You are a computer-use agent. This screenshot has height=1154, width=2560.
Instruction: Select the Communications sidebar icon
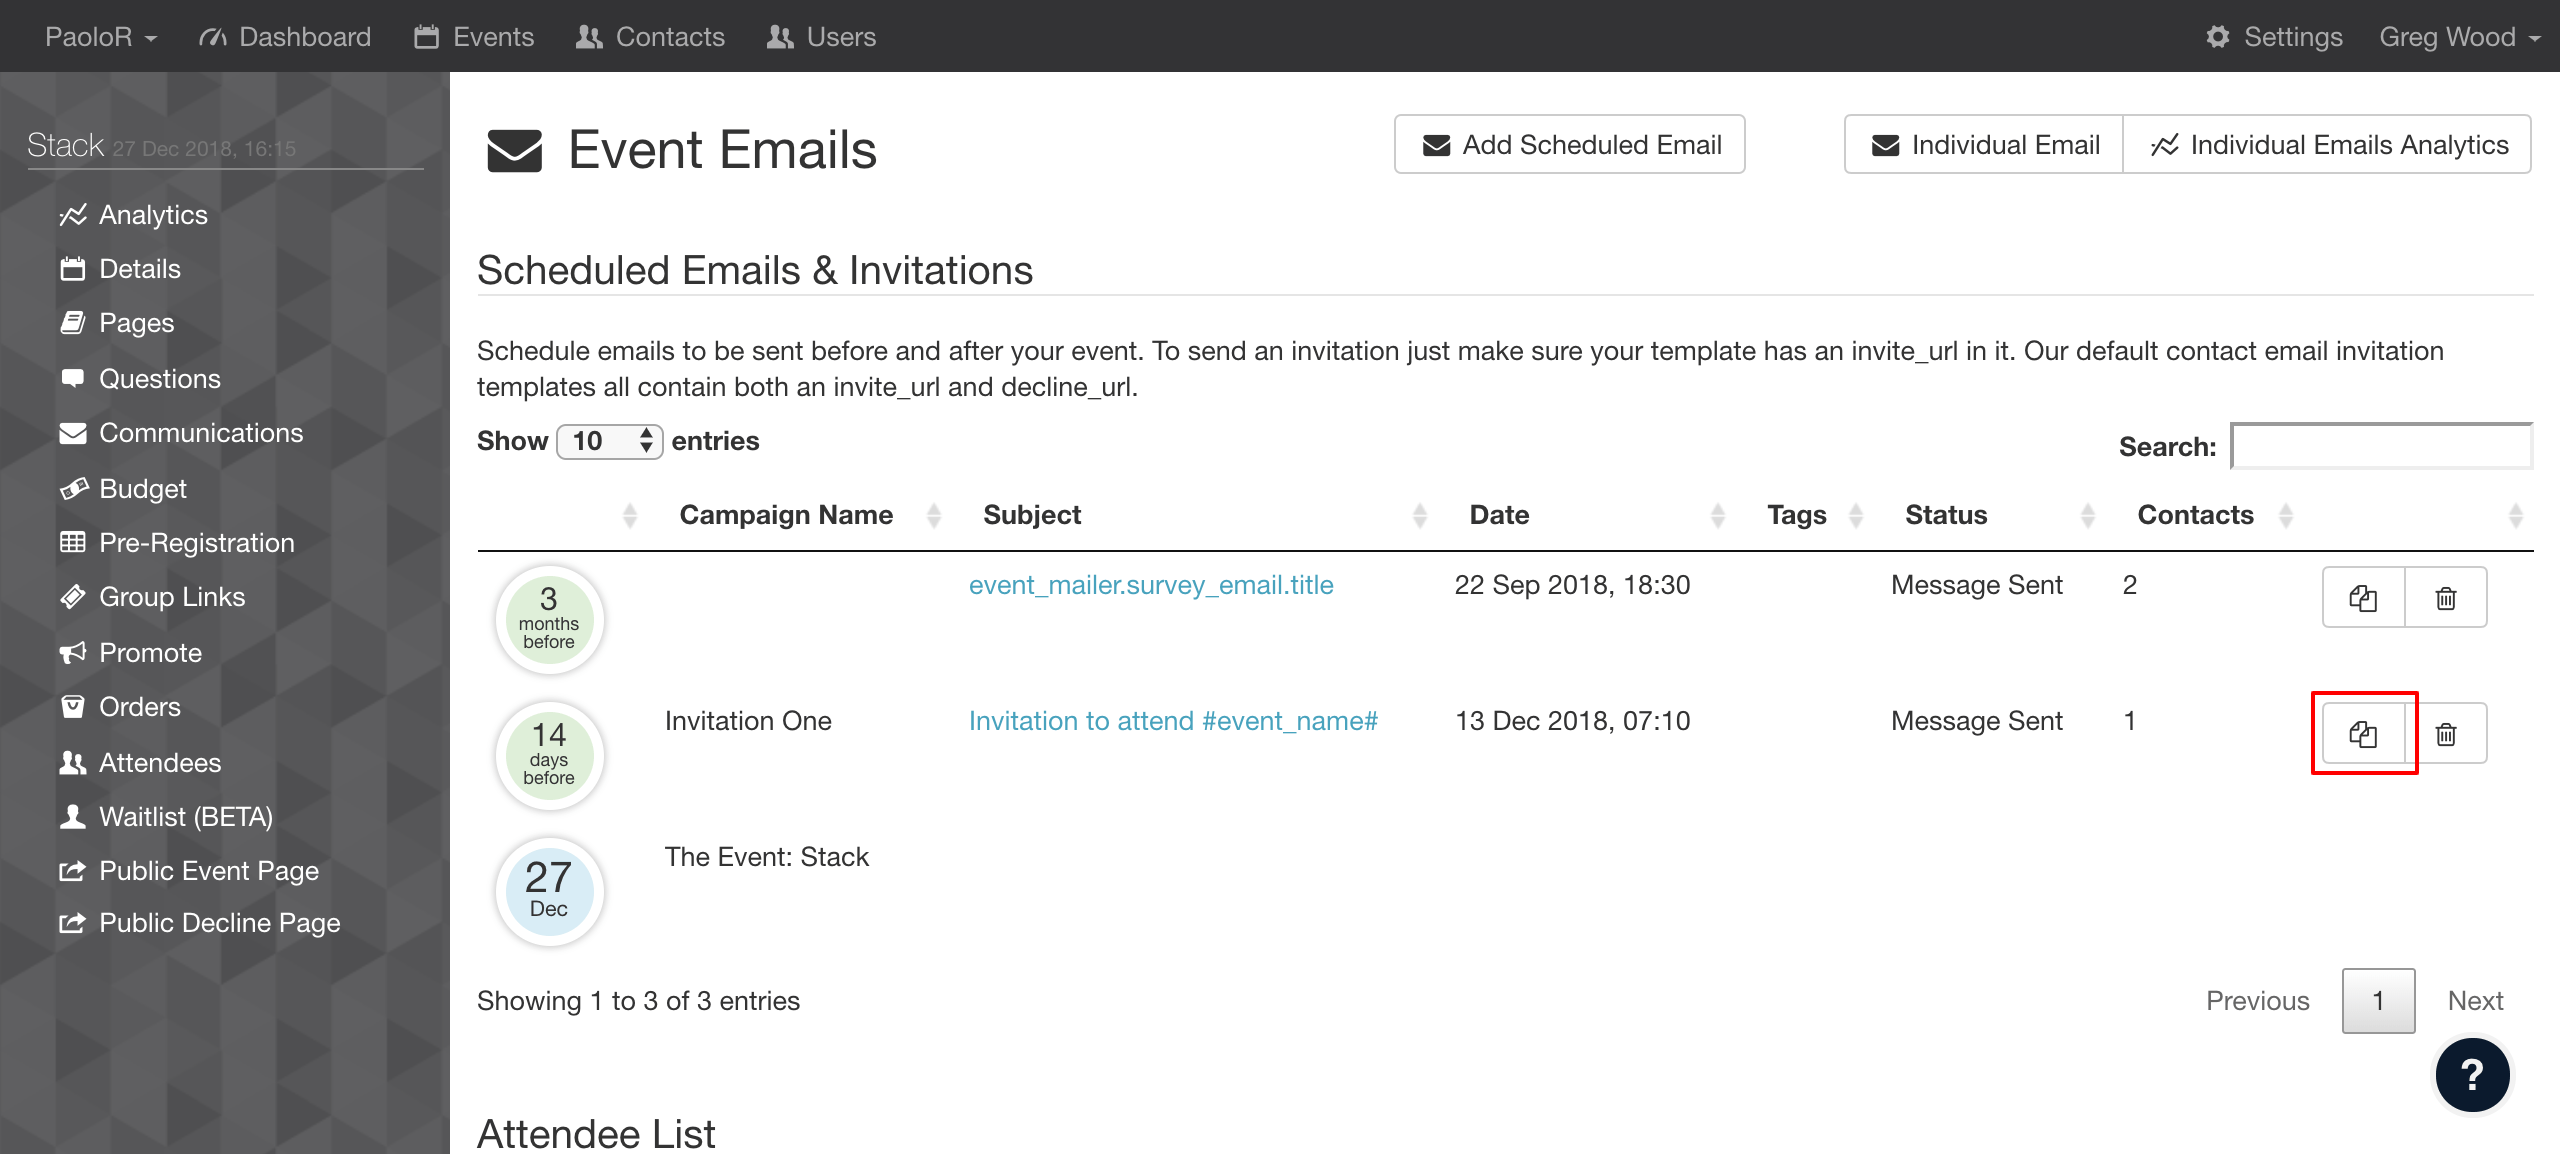[74, 432]
